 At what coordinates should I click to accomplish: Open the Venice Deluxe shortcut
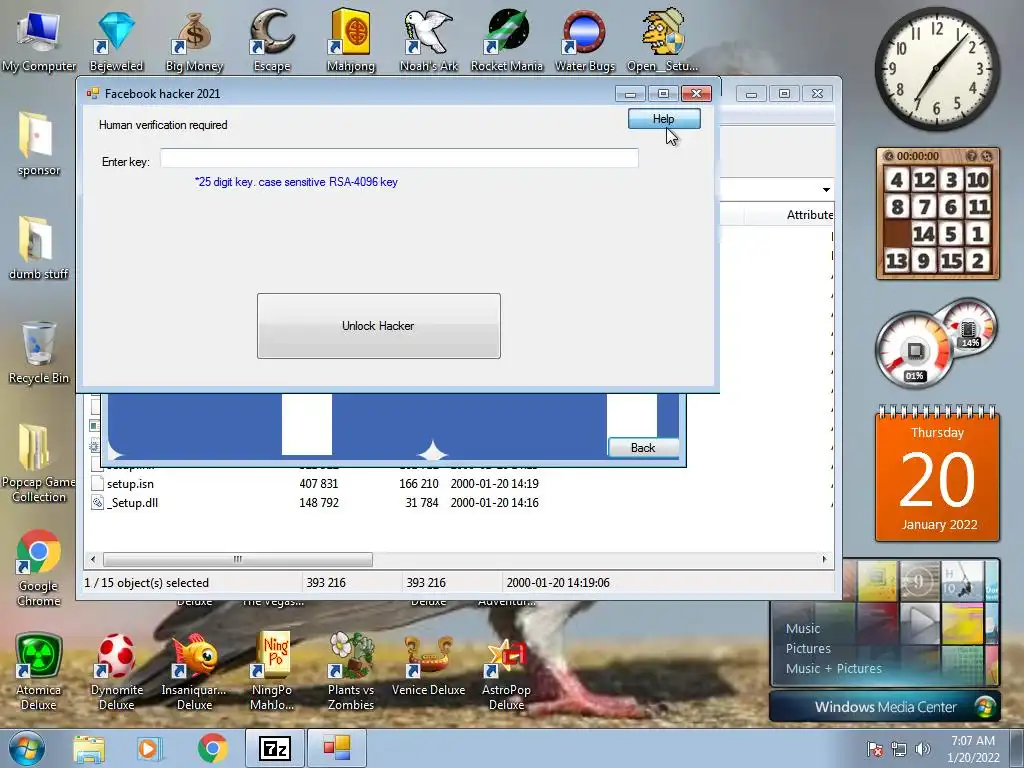coord(428,666)
